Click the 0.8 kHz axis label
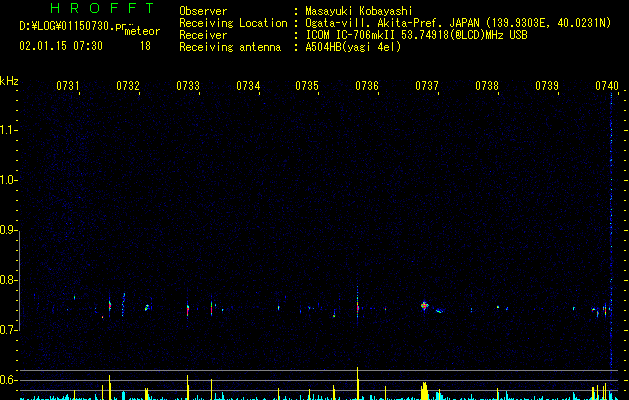 (8, 280)
